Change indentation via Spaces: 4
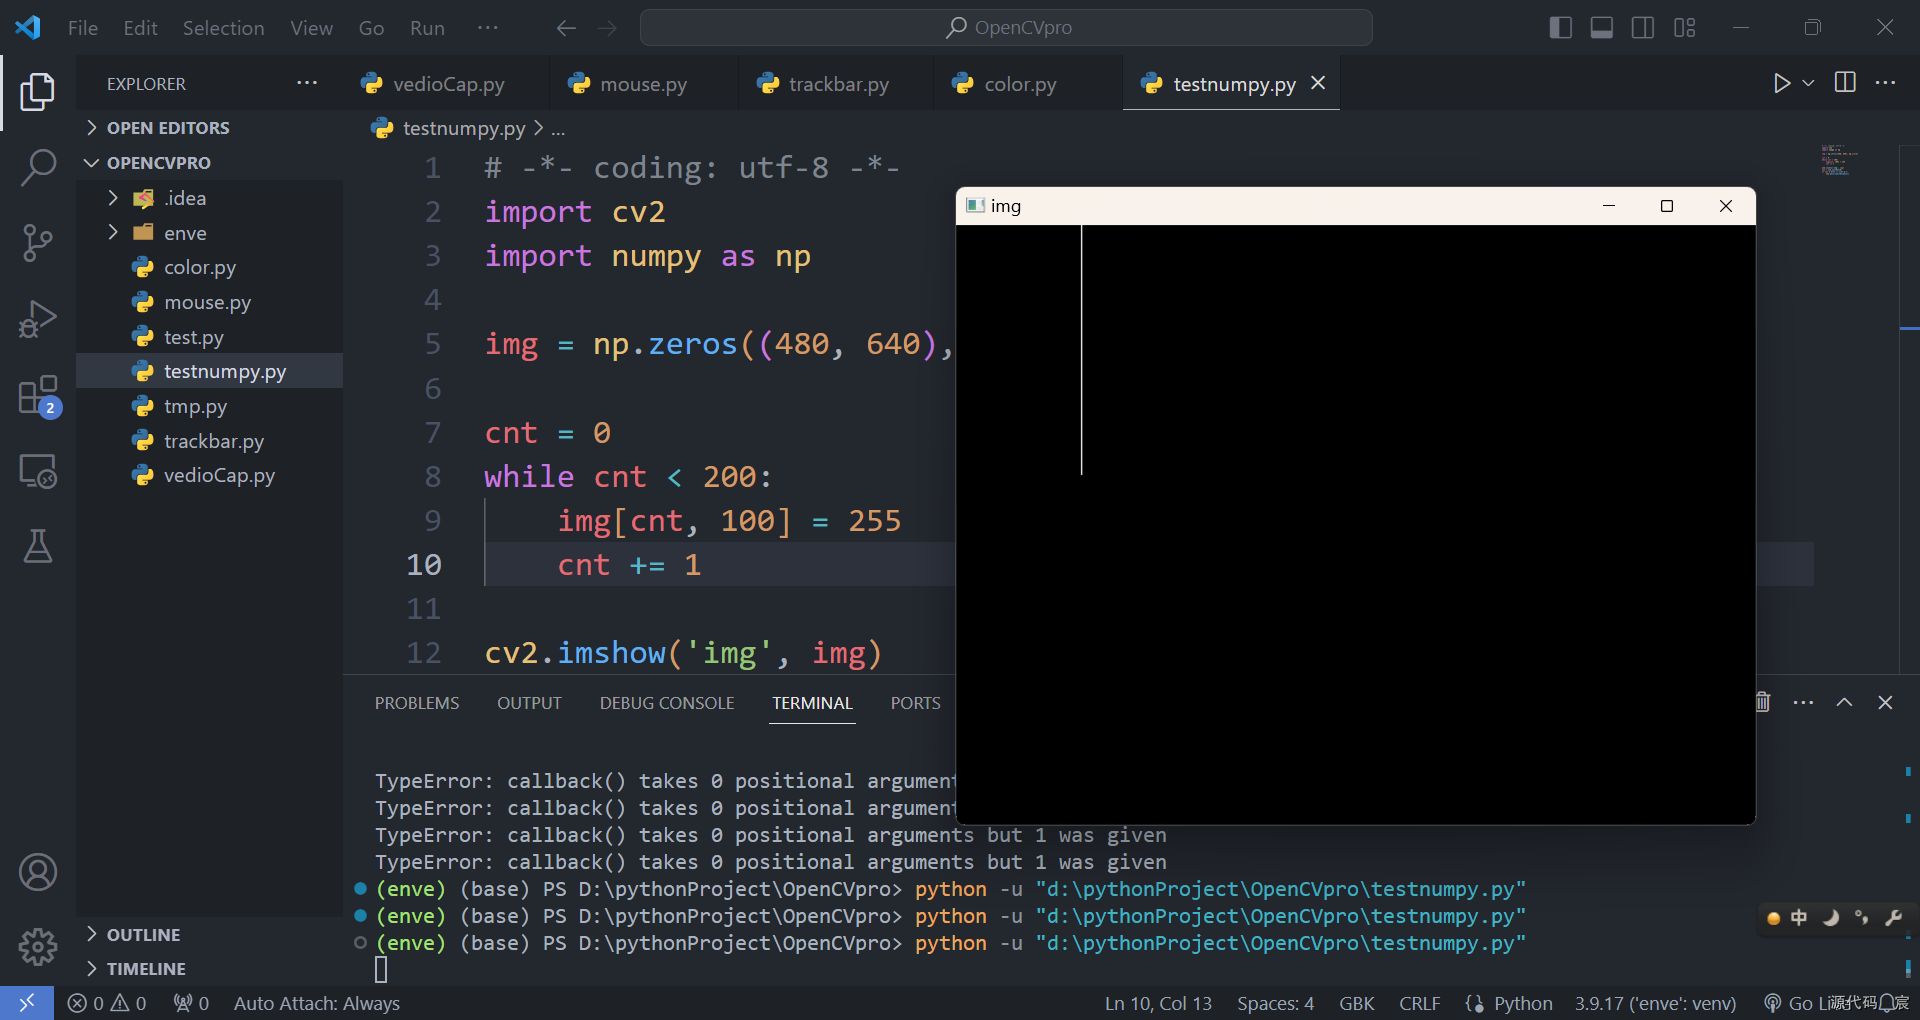The width and height of the screenshot is (1920, 1020). [x=1275, y=1003]
